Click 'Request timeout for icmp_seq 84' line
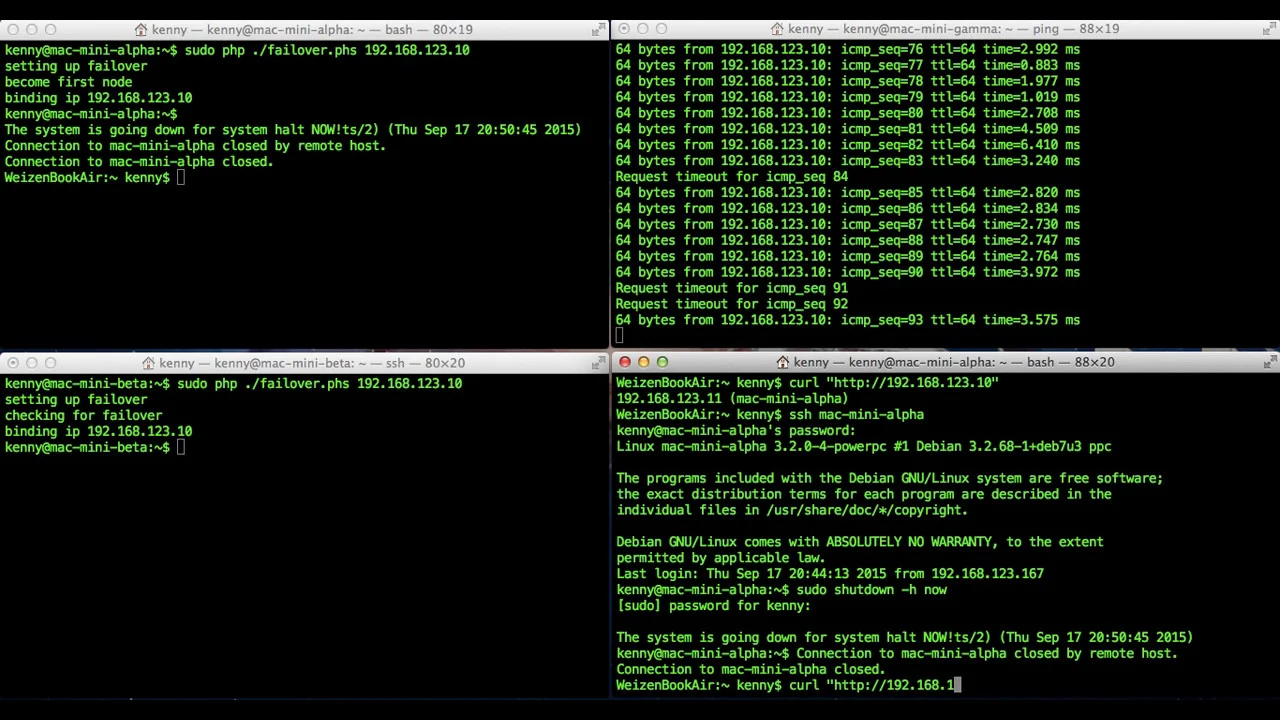The image size is (1280, 720). [731, 176]
